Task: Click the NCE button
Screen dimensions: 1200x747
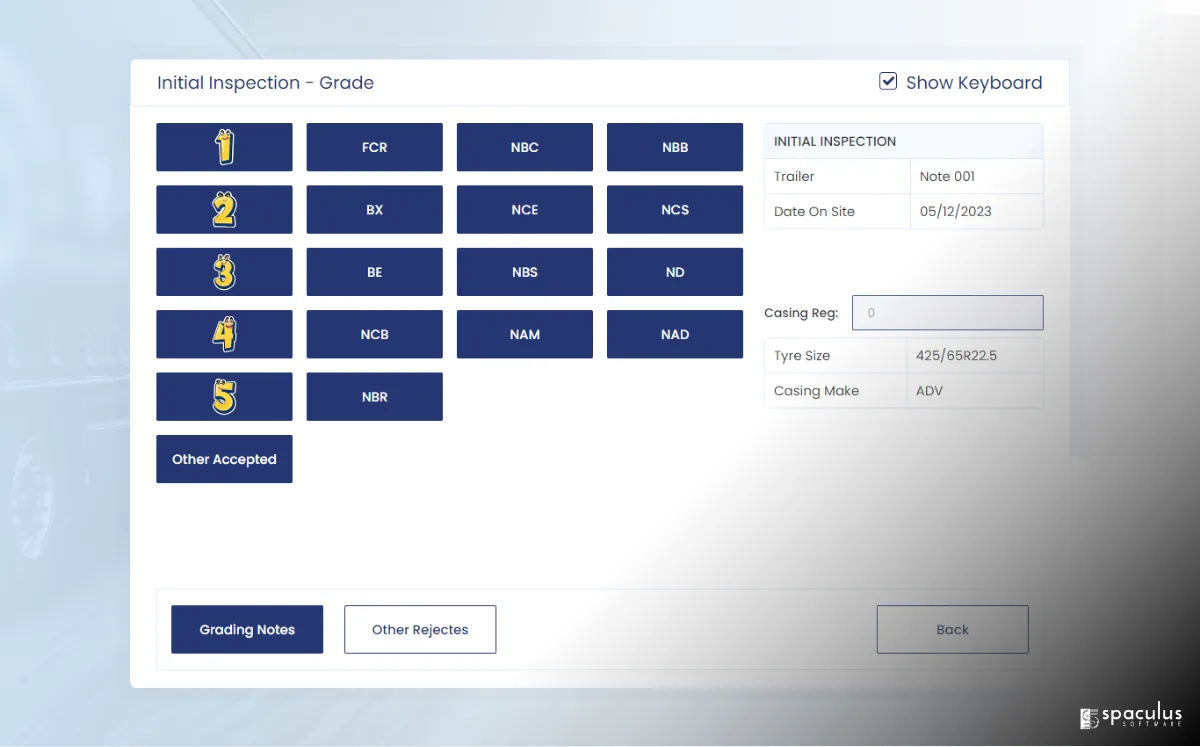Action: coord(524,210)
